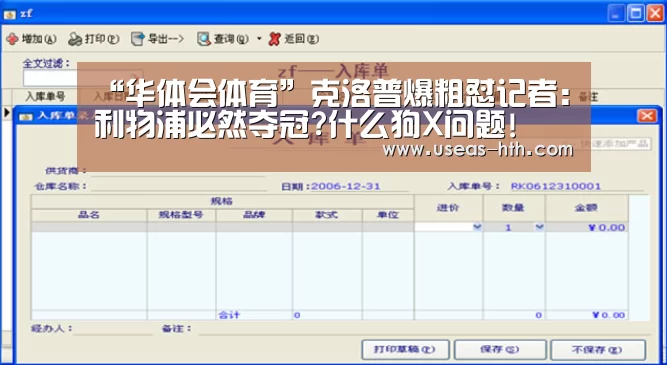Click the 导出 export icon
Viewport: 667px width, 365px height.
click(138, 39)
